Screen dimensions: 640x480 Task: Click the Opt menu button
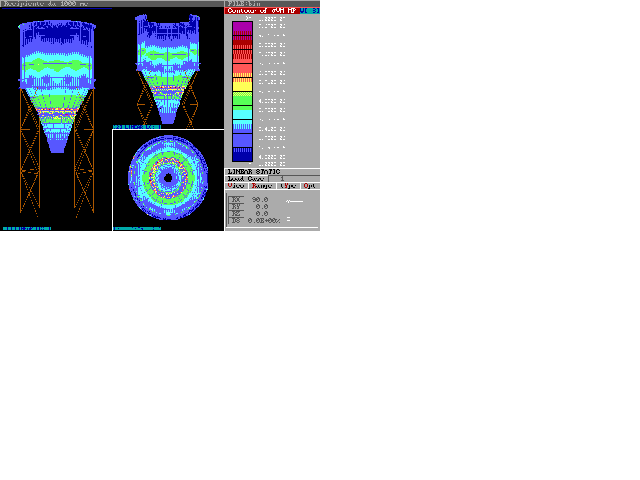point(309,186)
